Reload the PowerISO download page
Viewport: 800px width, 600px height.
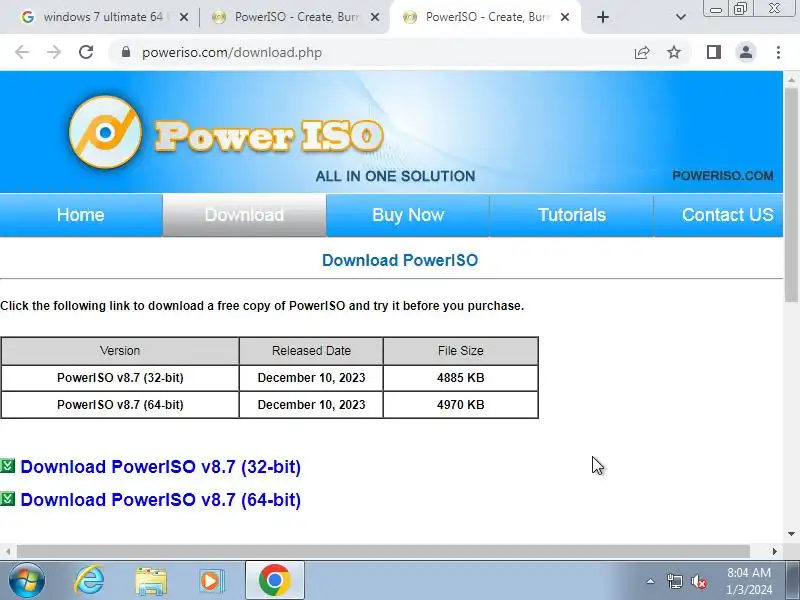point(86,52)
